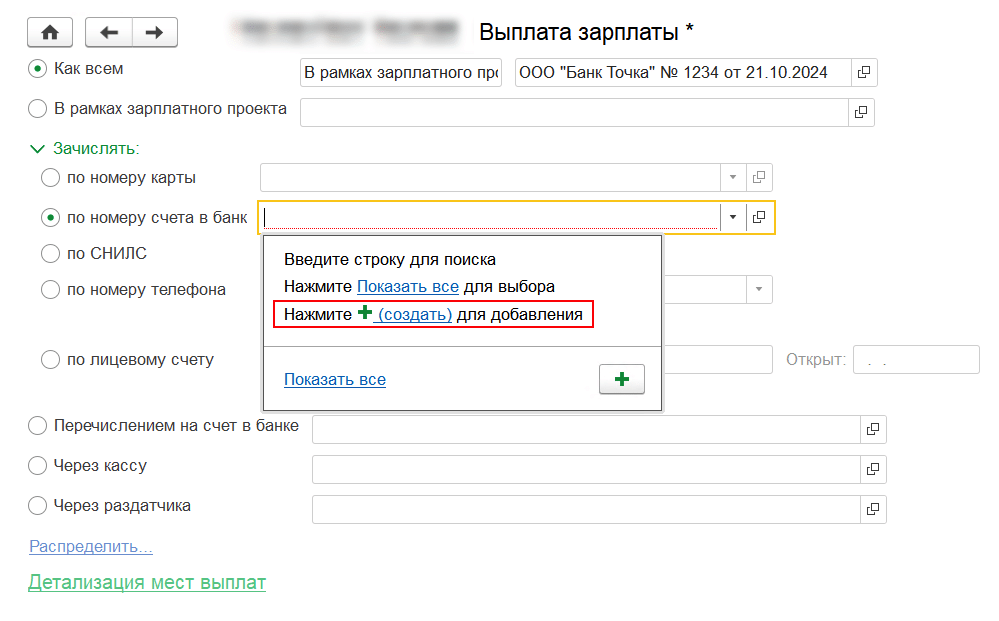The height and width of the screenshot is (621, 999).
Task: Choose the 'по СНИЛС' radio option
Action: click(x=50, y=254)
